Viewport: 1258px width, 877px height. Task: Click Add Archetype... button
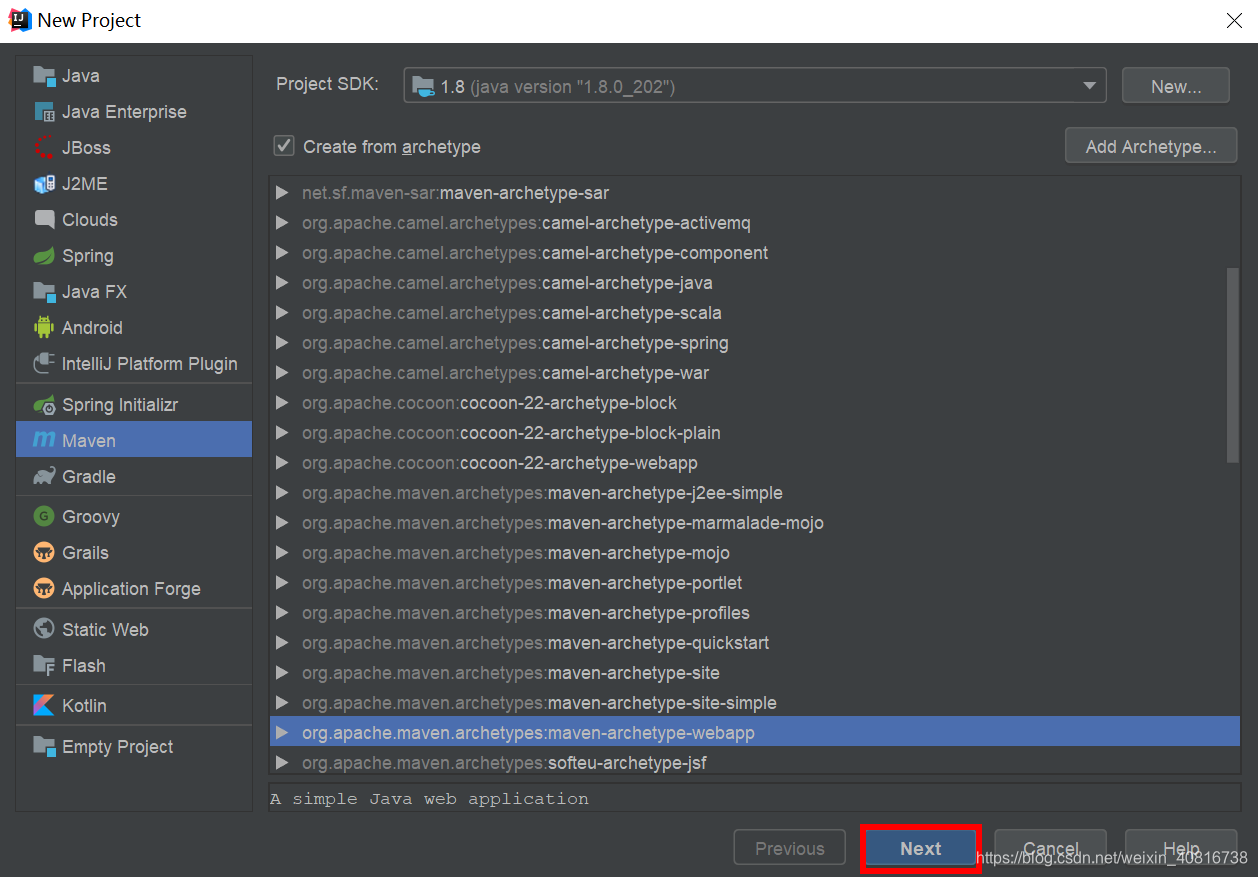(x=1151, y=147)
